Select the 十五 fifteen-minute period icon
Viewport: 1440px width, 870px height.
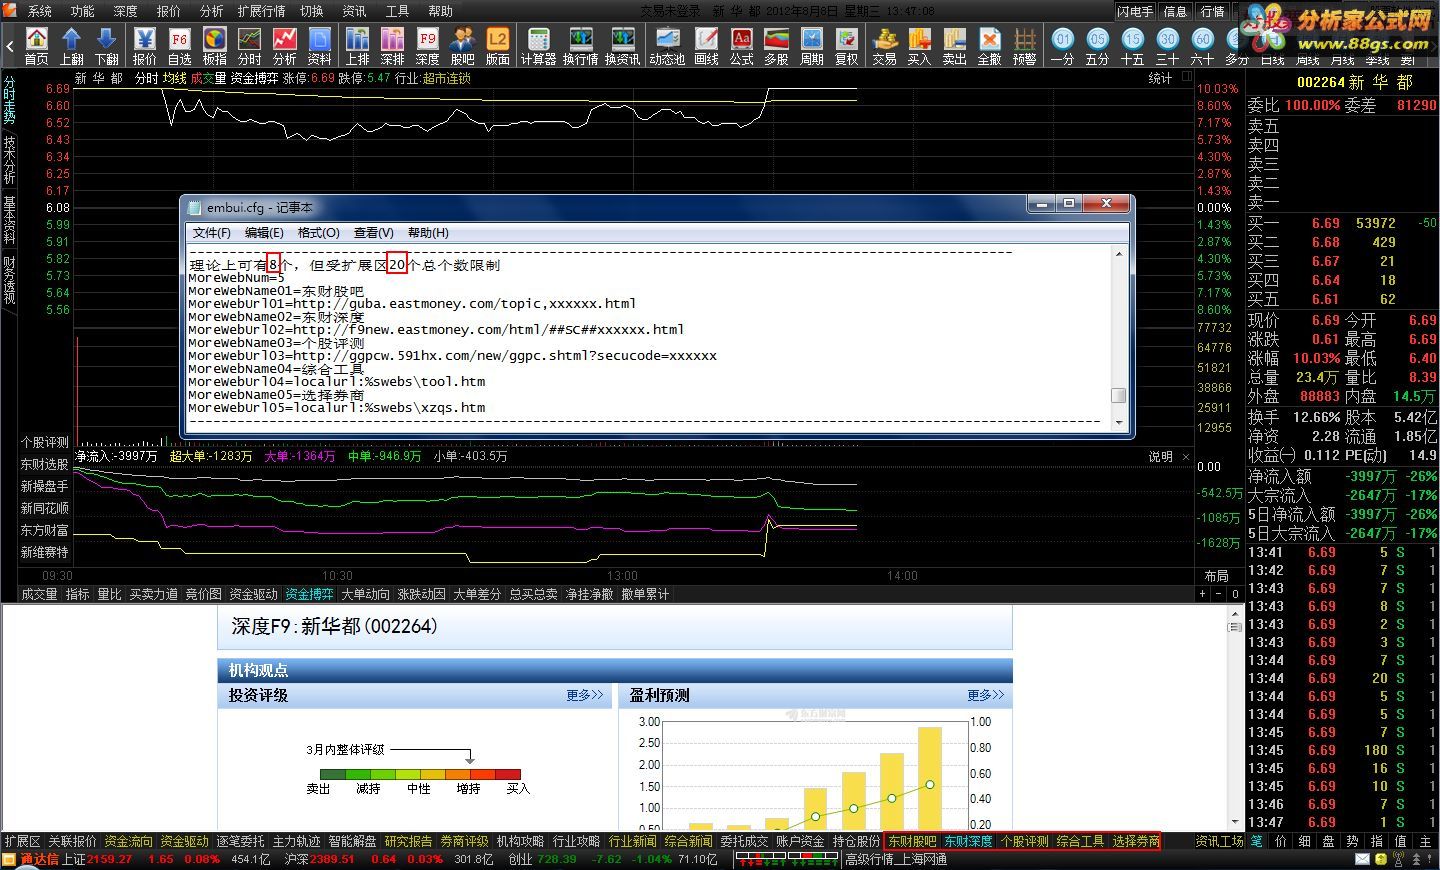[1133, 46]
